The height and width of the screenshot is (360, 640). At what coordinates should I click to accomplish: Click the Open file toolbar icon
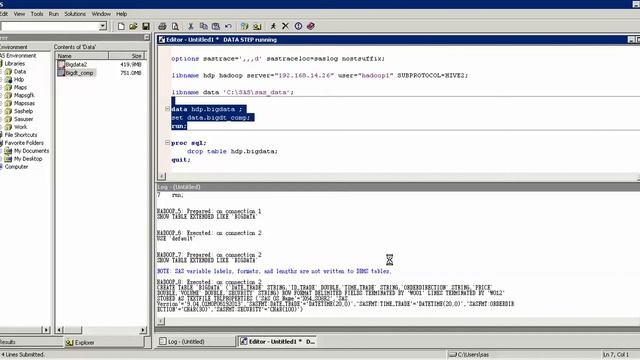(133, 26)
